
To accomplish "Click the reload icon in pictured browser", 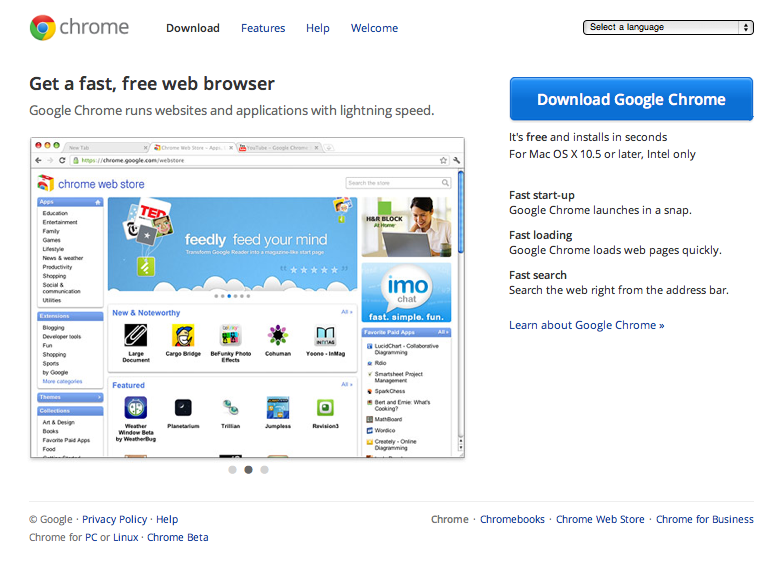I will pos(62,160).
